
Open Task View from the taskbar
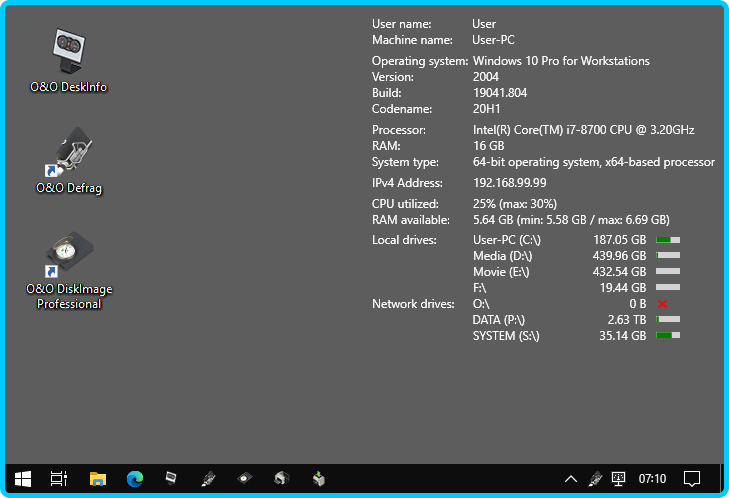point(59,479)
